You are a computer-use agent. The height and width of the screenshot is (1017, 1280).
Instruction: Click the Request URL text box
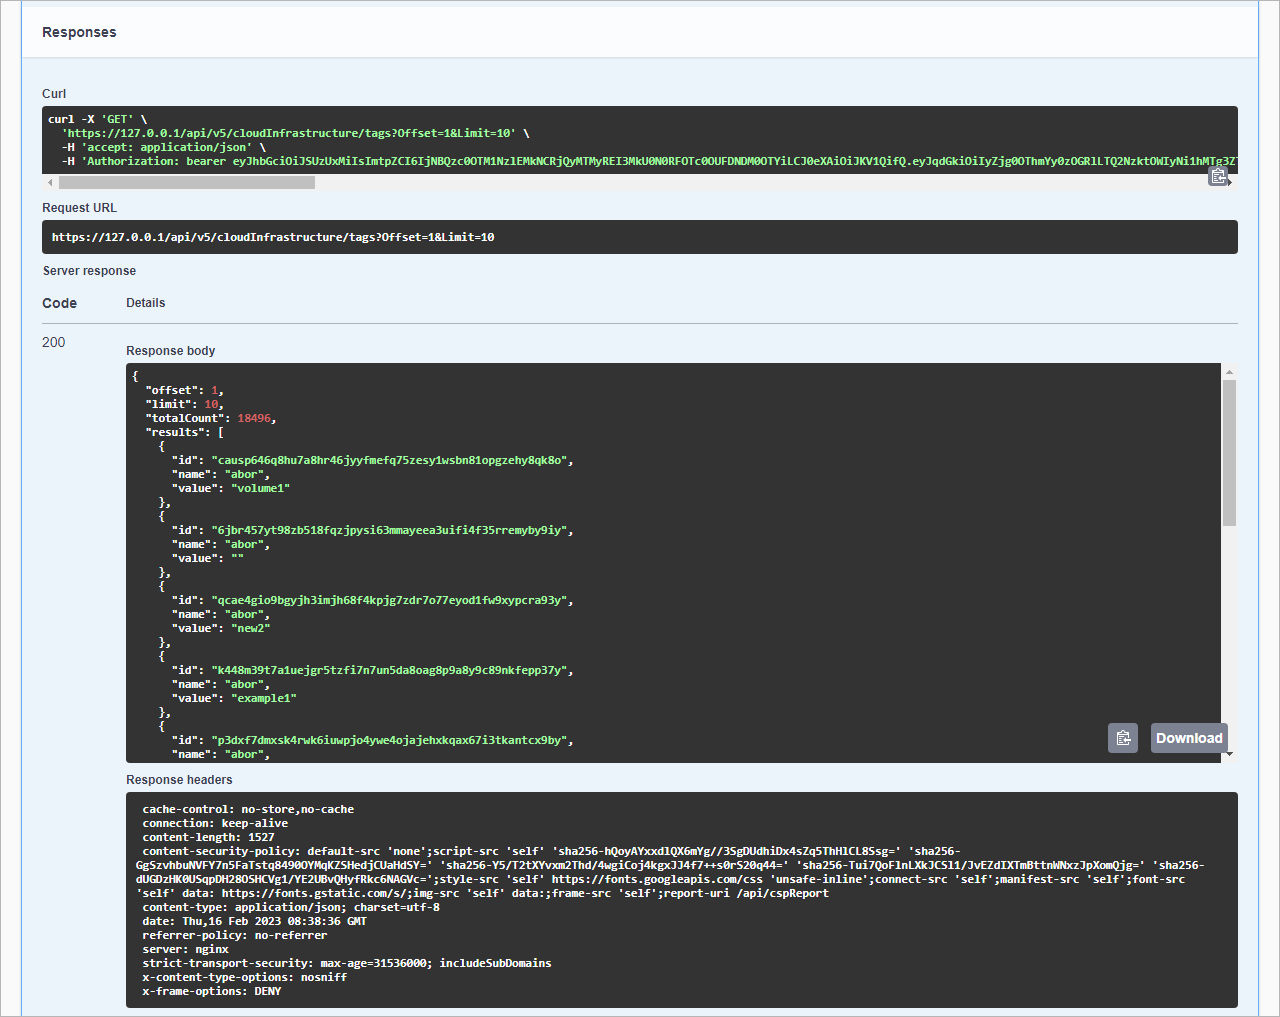640,237
